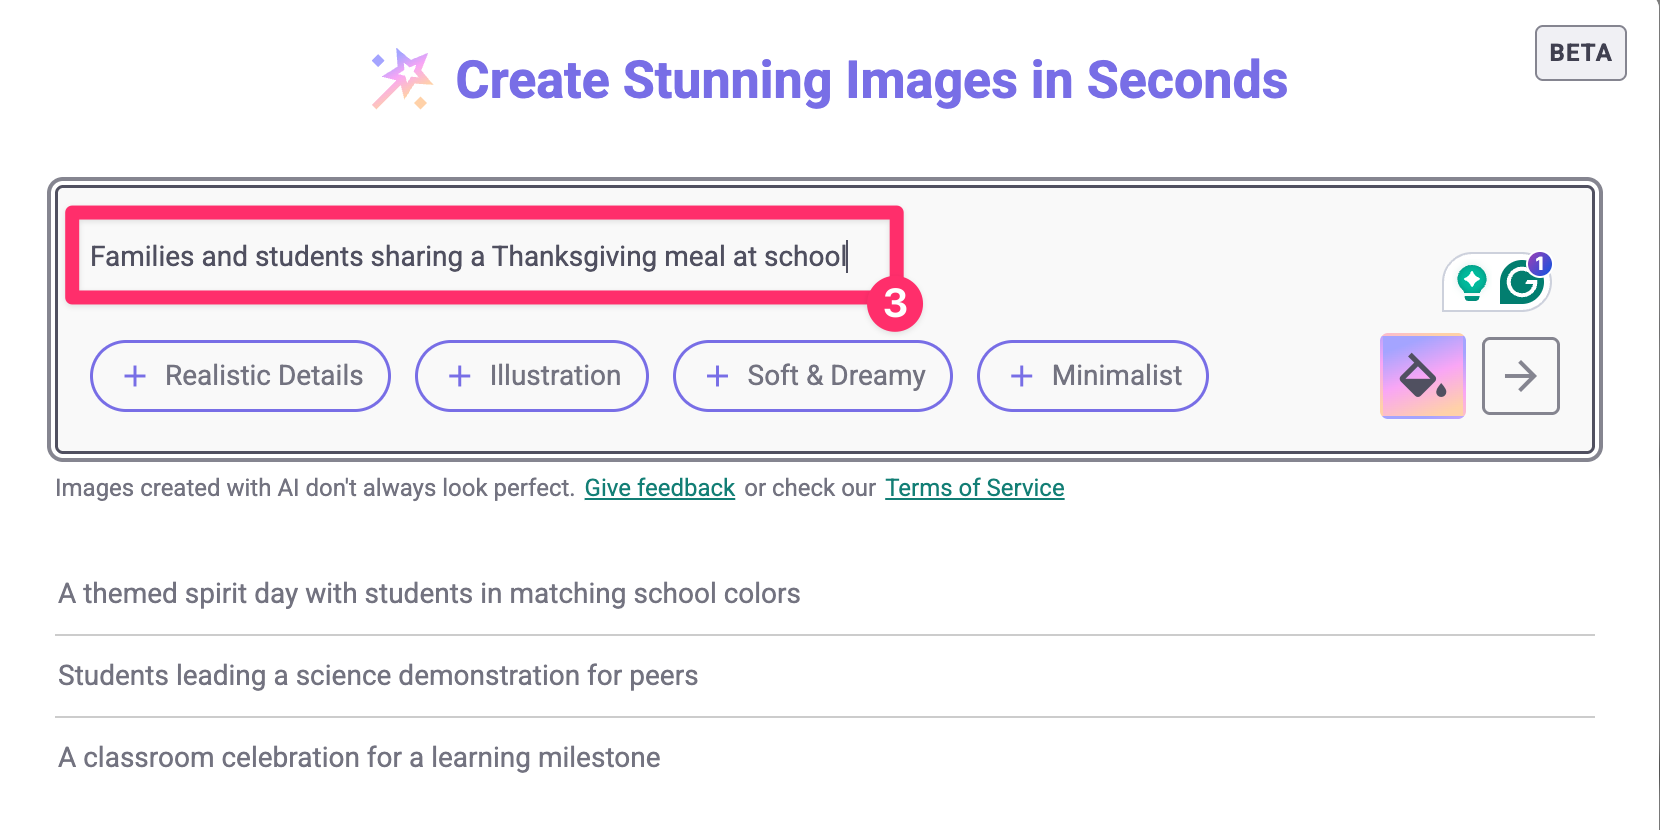Click the arrow submit button
1660x830 pixels.
tap(1520, 376)
